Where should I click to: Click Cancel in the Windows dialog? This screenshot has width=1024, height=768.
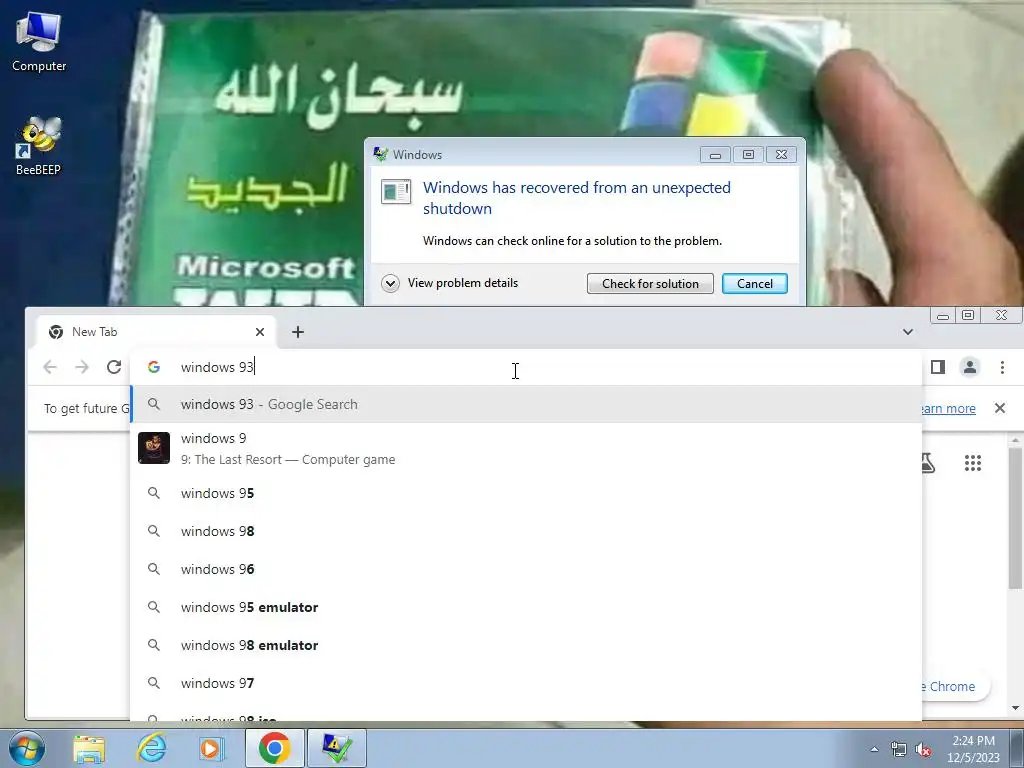(754, 283)
